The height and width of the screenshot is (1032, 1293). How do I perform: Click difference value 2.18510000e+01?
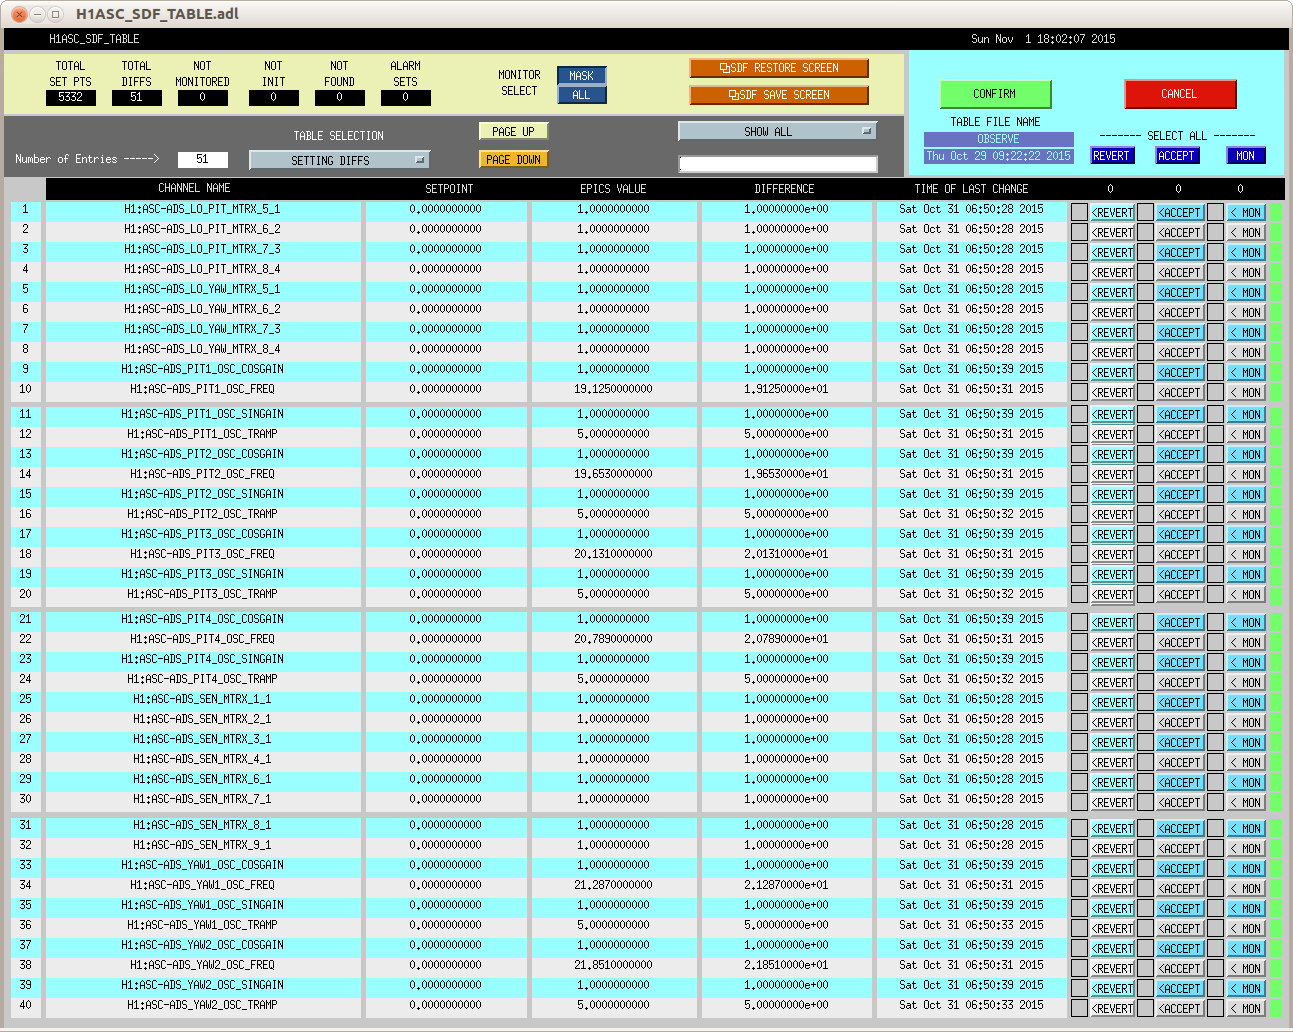point(786,965)
